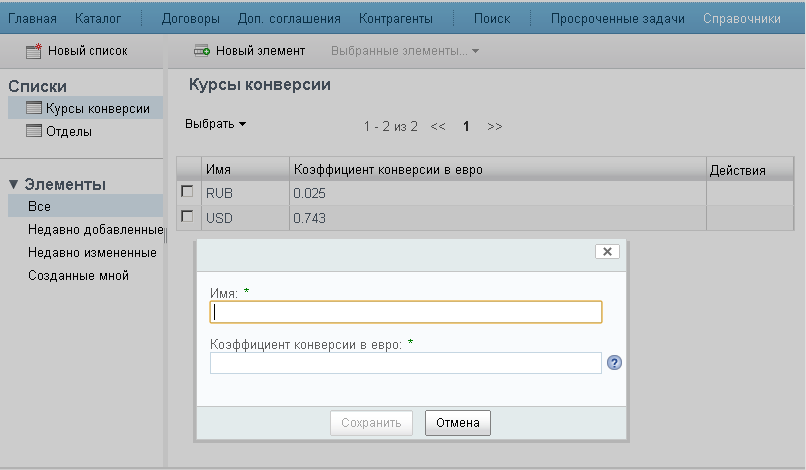Image resolution: width=806 pixels, height=470 pixels.
Task: Open the Каталог menu
Action: coord(98,19)
